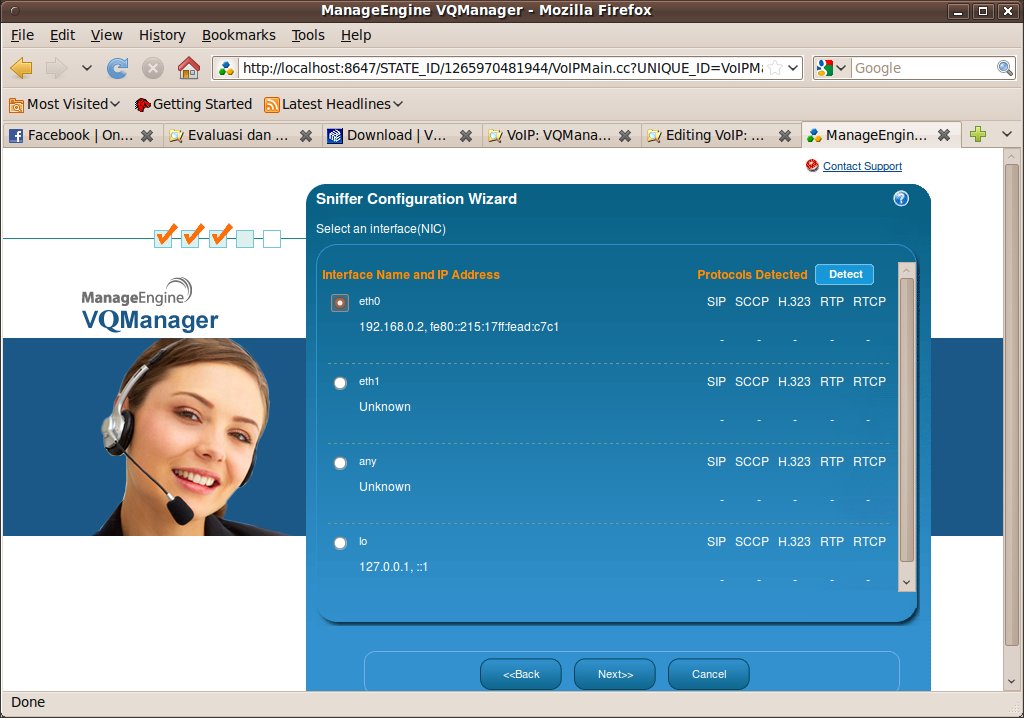This screenshot has height=718, width=1024.
Task: Select the eth0 interface radio button
Action: click(x=340, y=303)
